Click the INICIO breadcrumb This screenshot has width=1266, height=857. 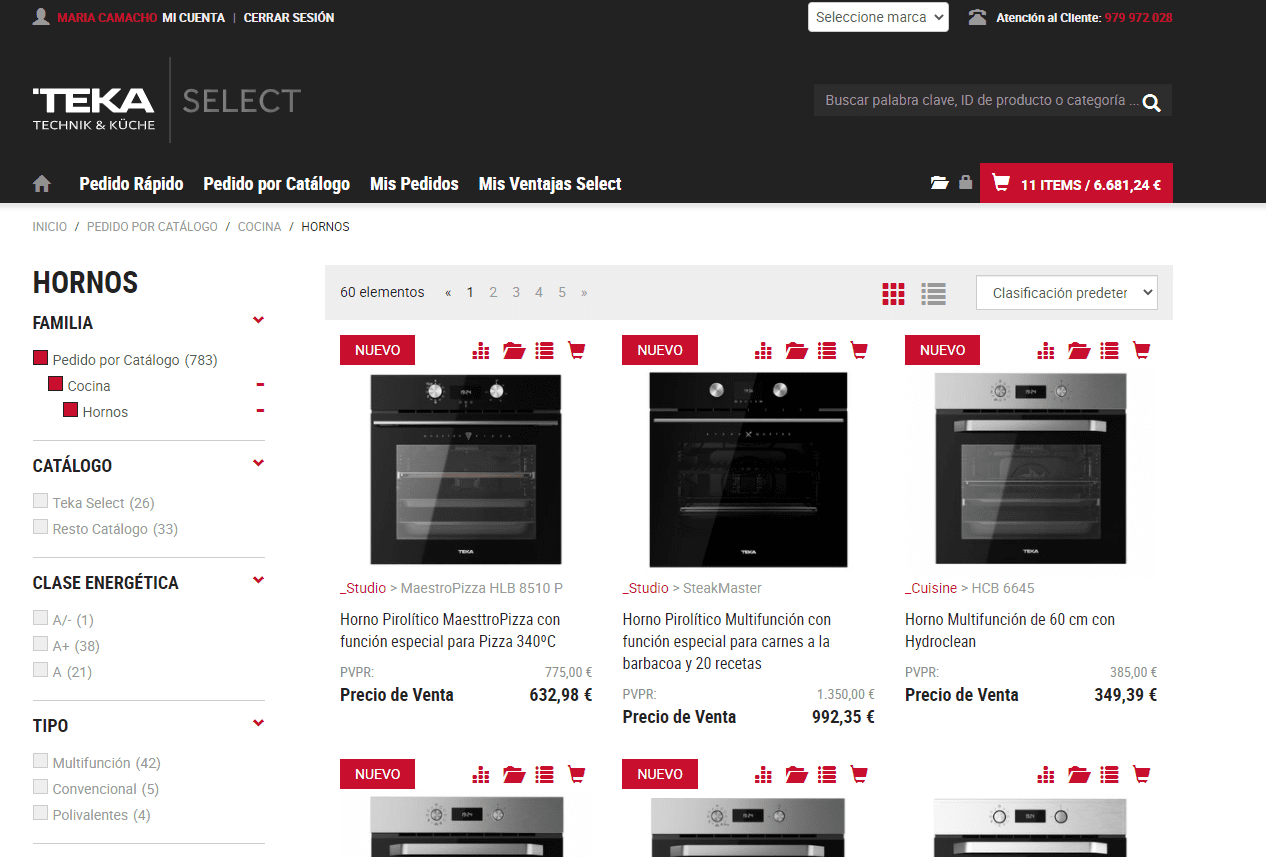50,227
